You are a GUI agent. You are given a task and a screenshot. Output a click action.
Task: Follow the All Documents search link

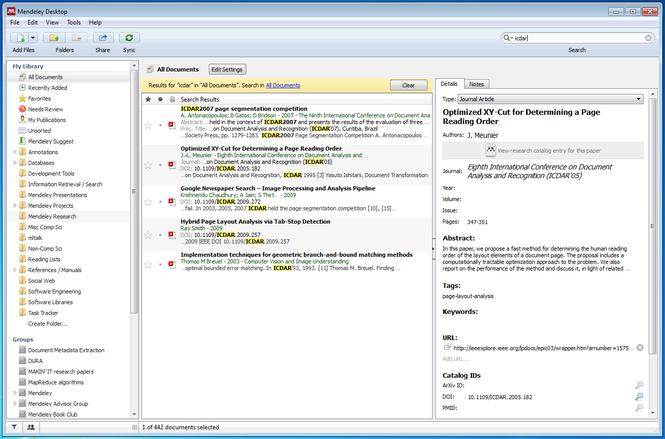283,85
